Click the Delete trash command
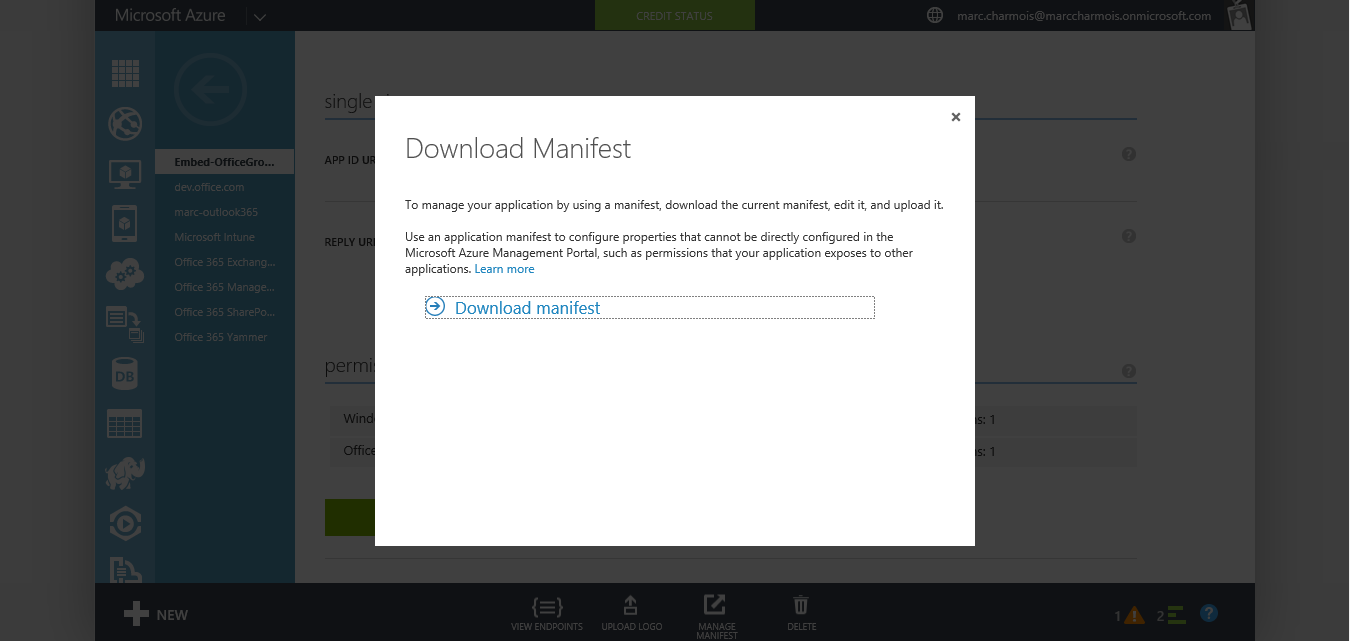This screenshot has height=641, width=1350. click(x=801, y=613)
